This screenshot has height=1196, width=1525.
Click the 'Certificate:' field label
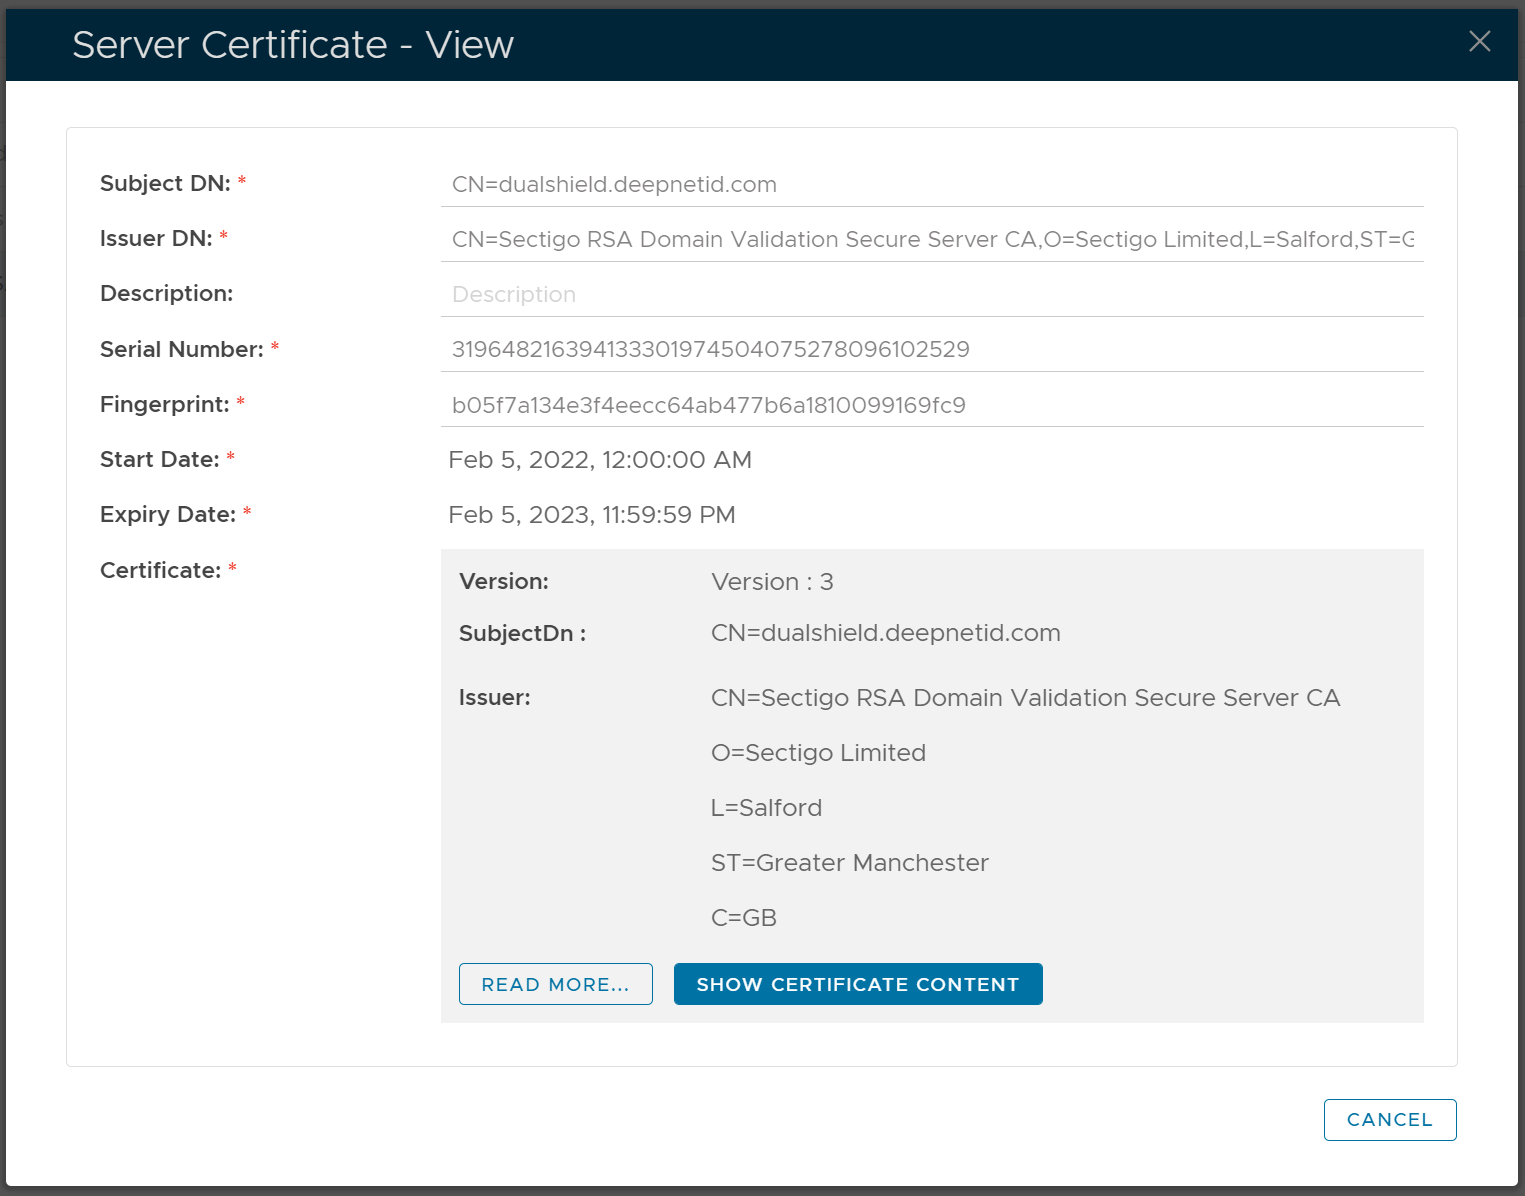[x=160, y=570]
